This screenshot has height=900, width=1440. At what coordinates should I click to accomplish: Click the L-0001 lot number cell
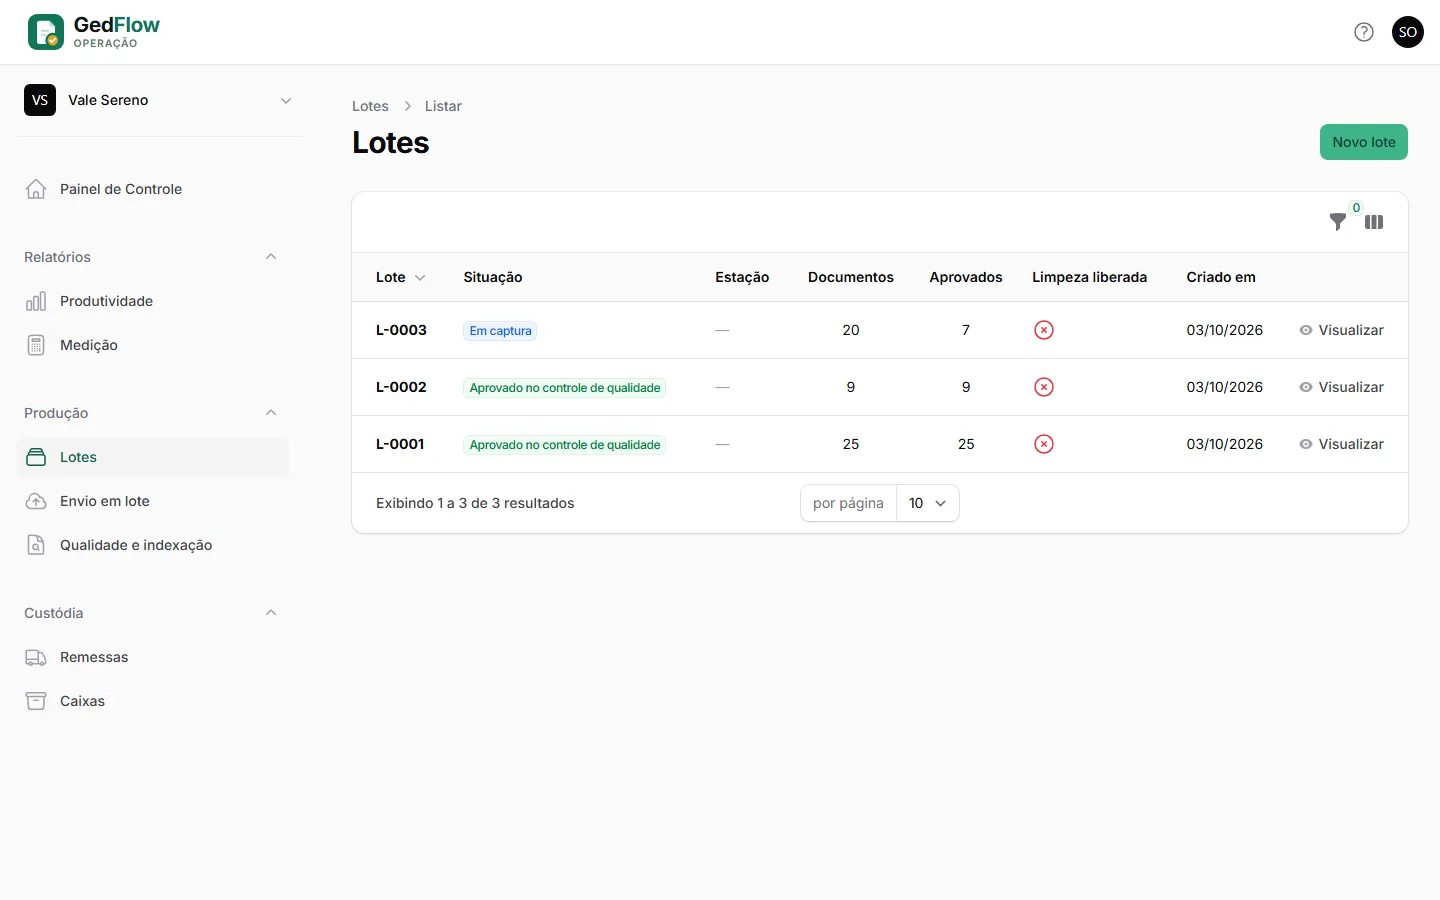[400, 444]
